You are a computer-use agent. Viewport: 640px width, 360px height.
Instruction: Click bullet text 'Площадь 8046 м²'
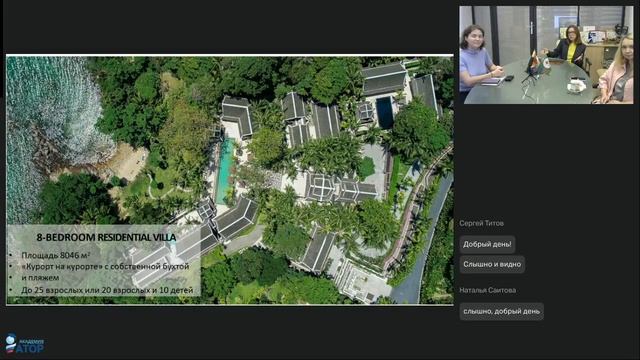click(56, 256)
